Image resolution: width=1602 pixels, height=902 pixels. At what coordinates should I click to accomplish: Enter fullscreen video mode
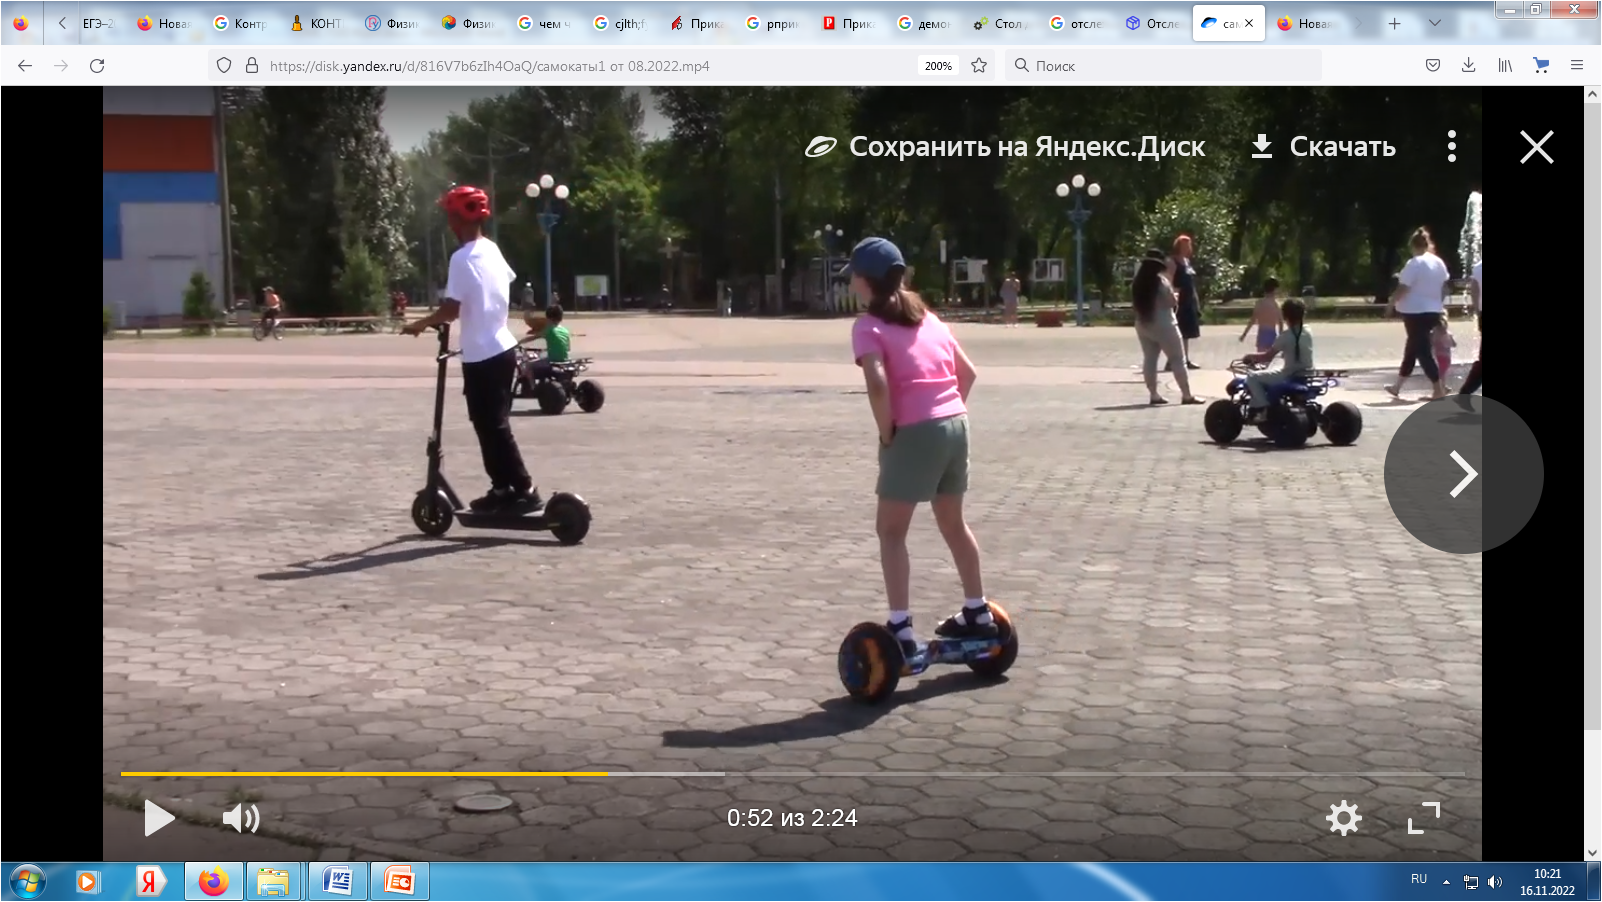pyautogui.click(x=1423, y=818)
